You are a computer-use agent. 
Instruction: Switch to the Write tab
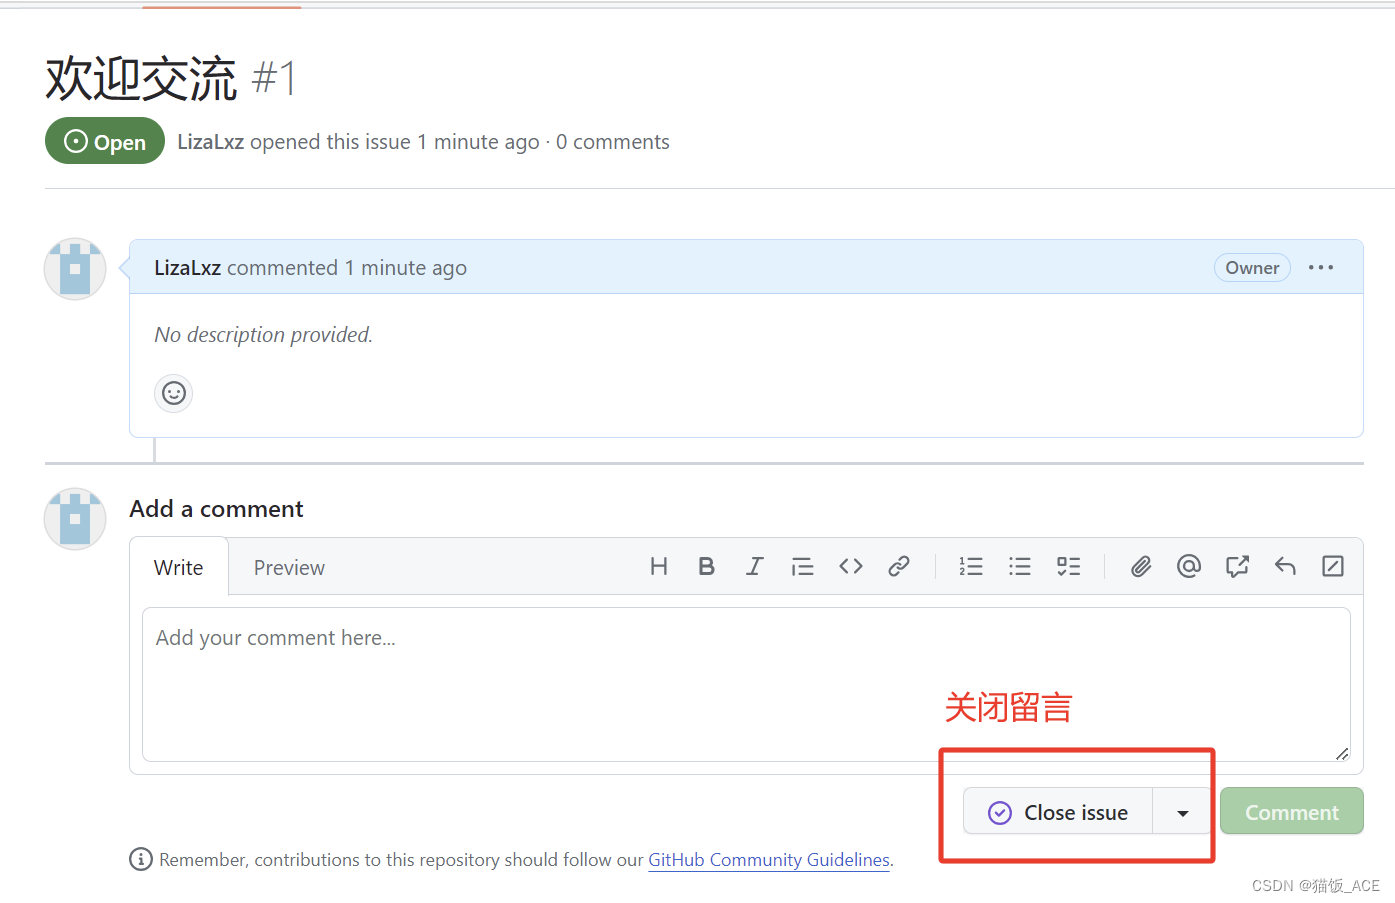click(179, 567)
